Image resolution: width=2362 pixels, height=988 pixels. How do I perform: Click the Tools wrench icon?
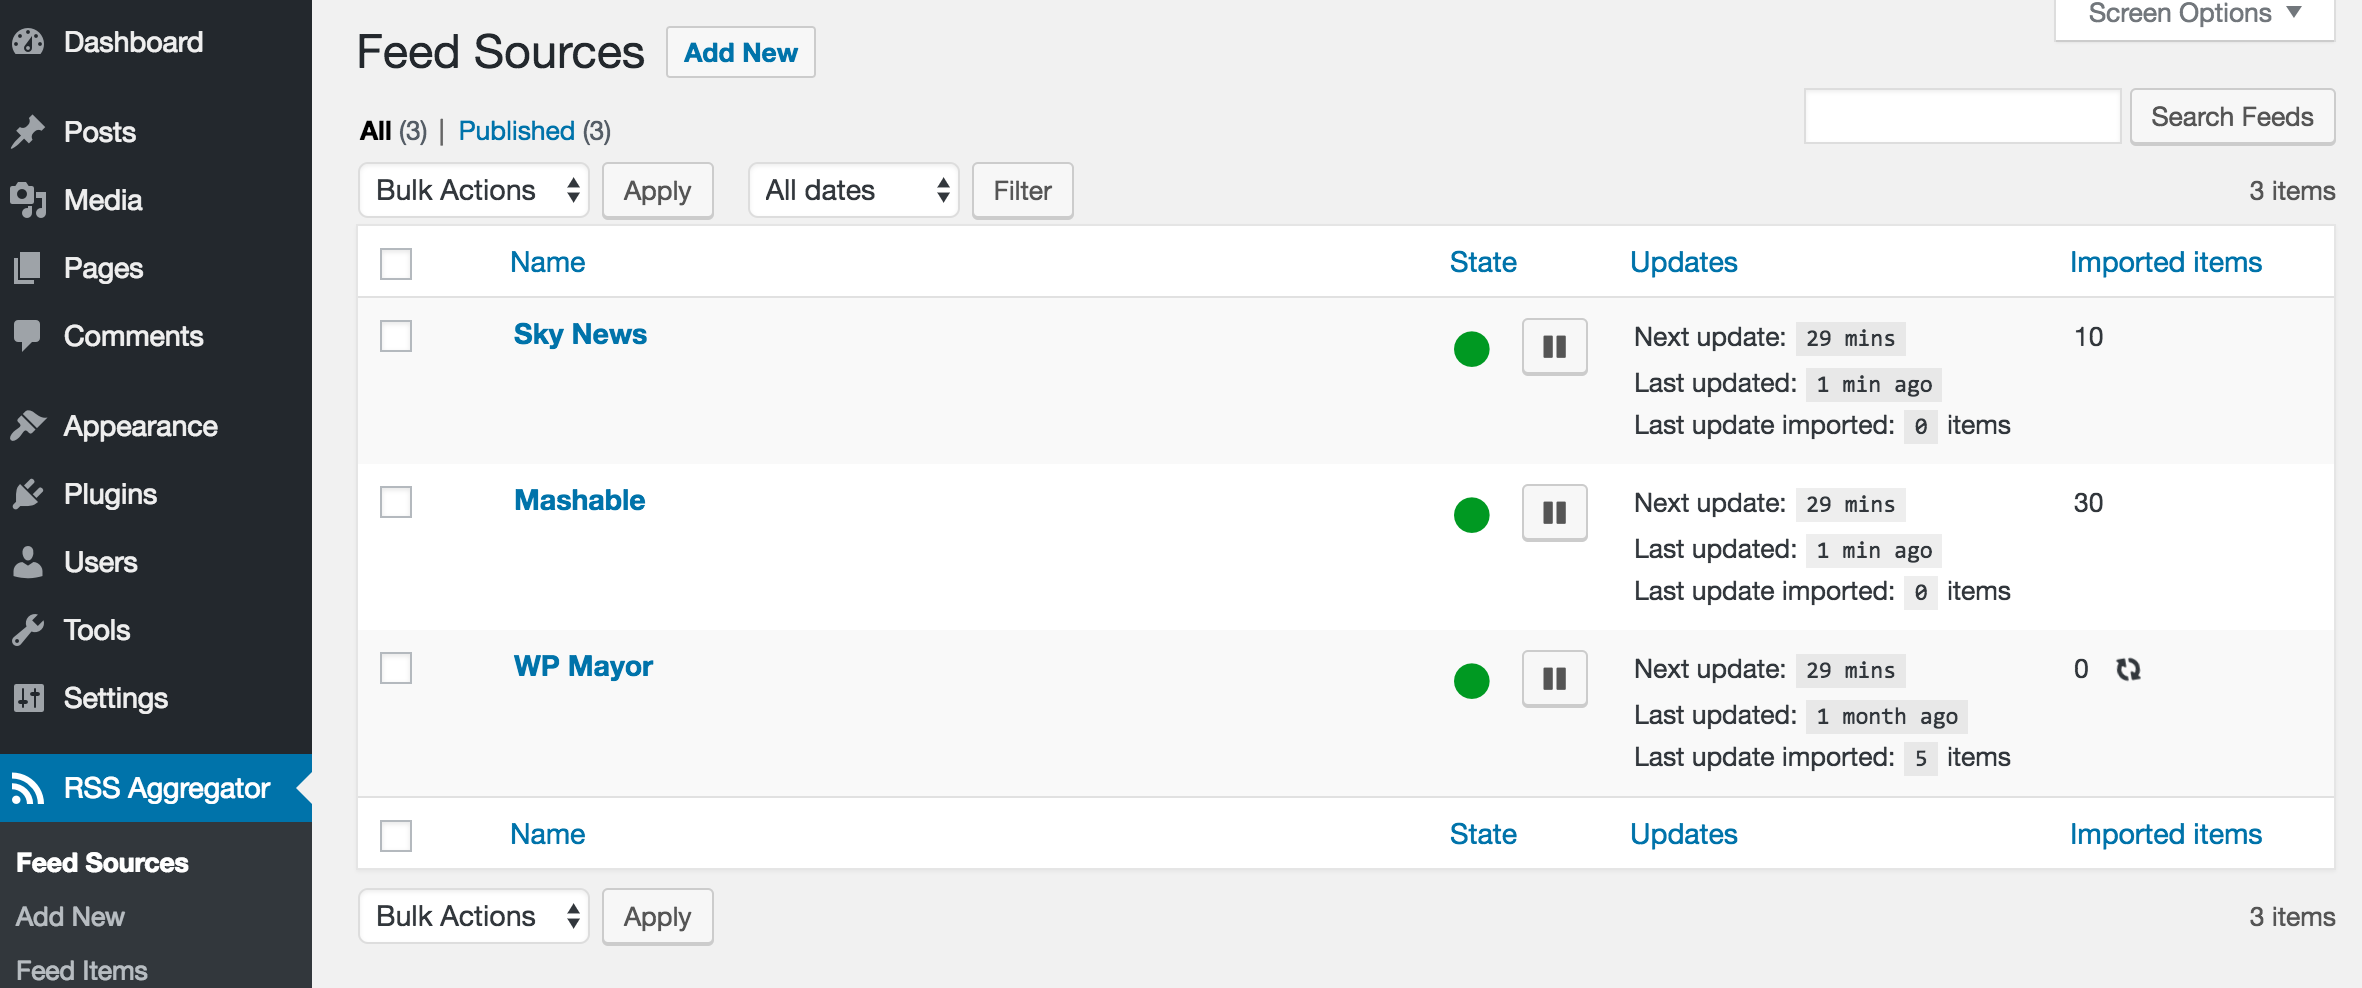point(29,630)
